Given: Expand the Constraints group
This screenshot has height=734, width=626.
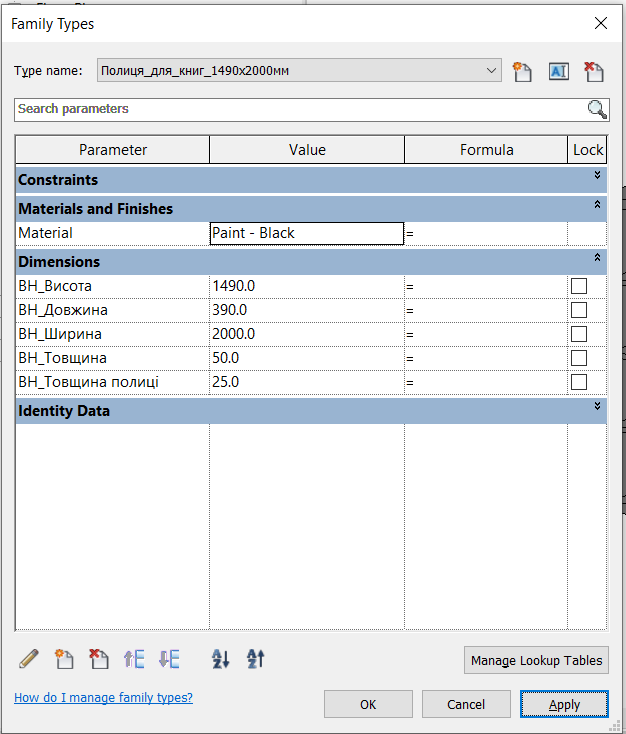Looking at the screenshot, I should tap(597, 176).
